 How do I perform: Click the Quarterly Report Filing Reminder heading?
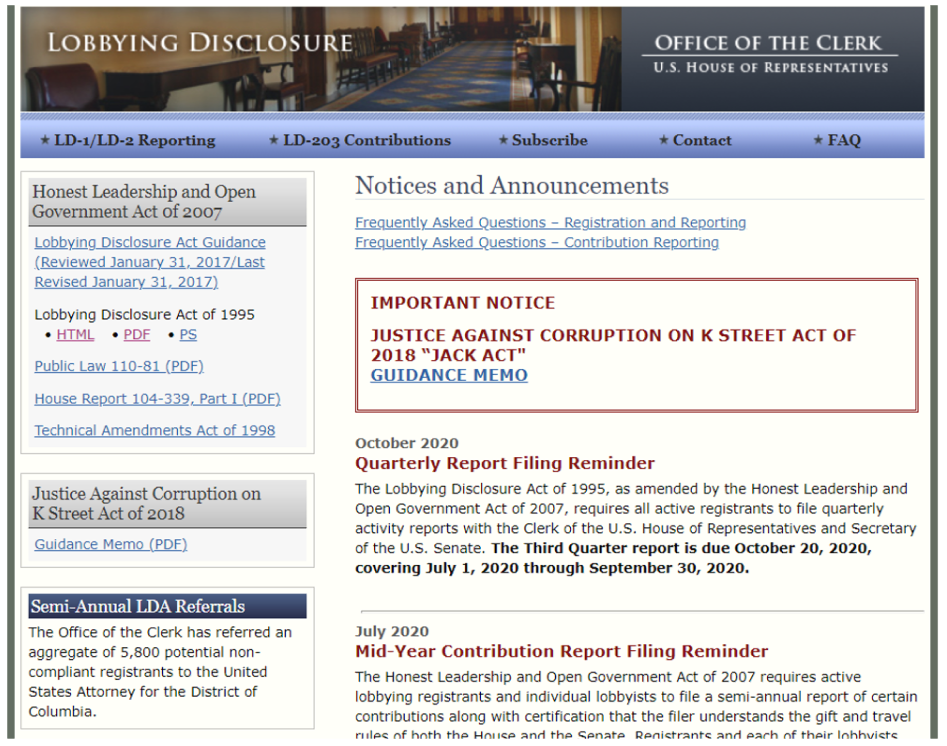click(x=504, y=463)
